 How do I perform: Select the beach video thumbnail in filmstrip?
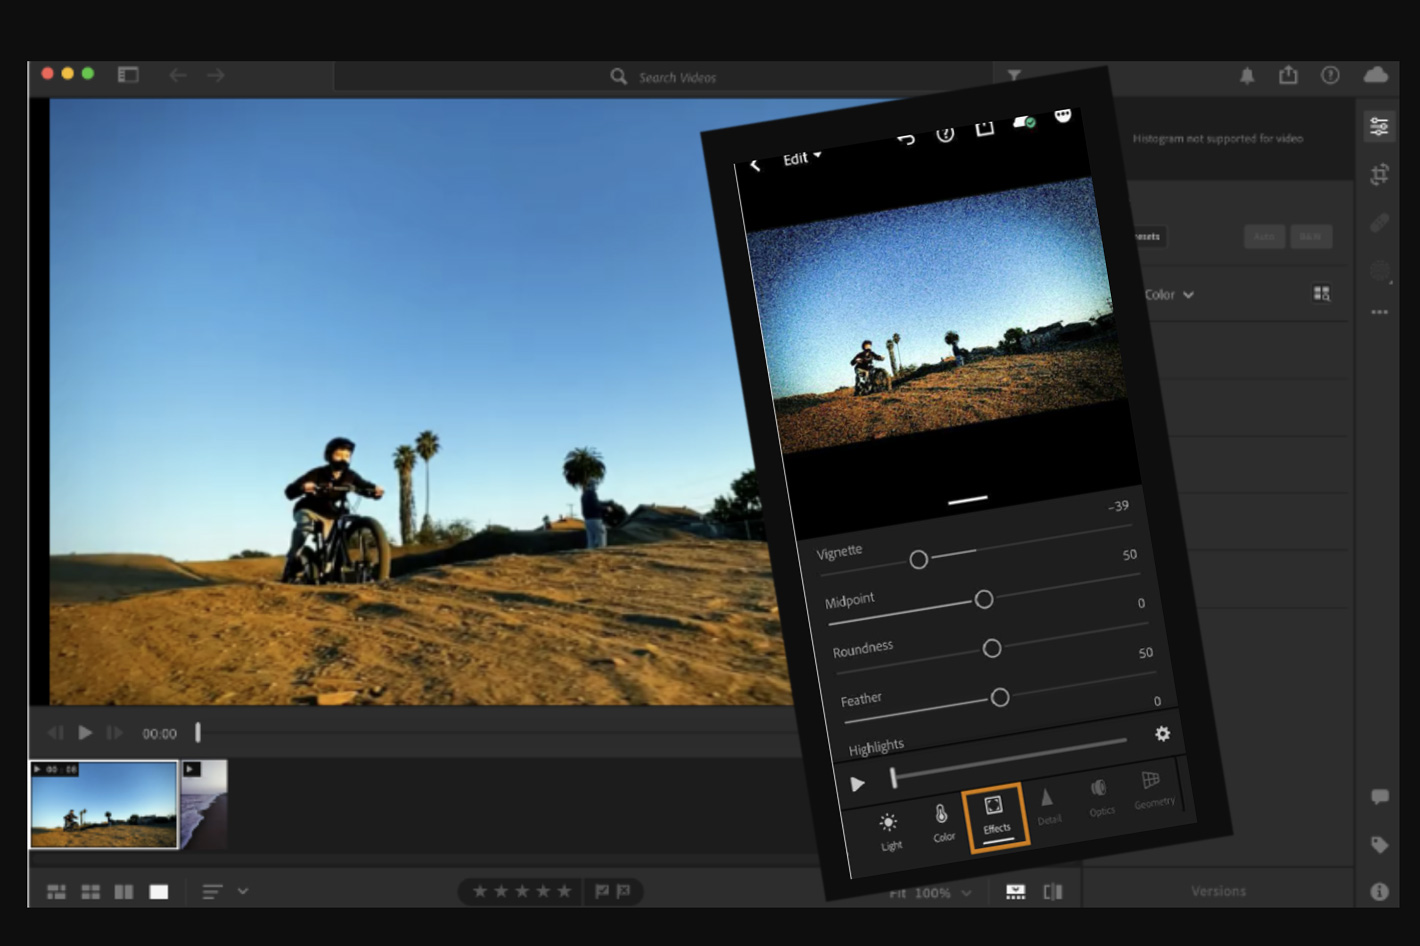pyautogui.click(x=204, y=805)
